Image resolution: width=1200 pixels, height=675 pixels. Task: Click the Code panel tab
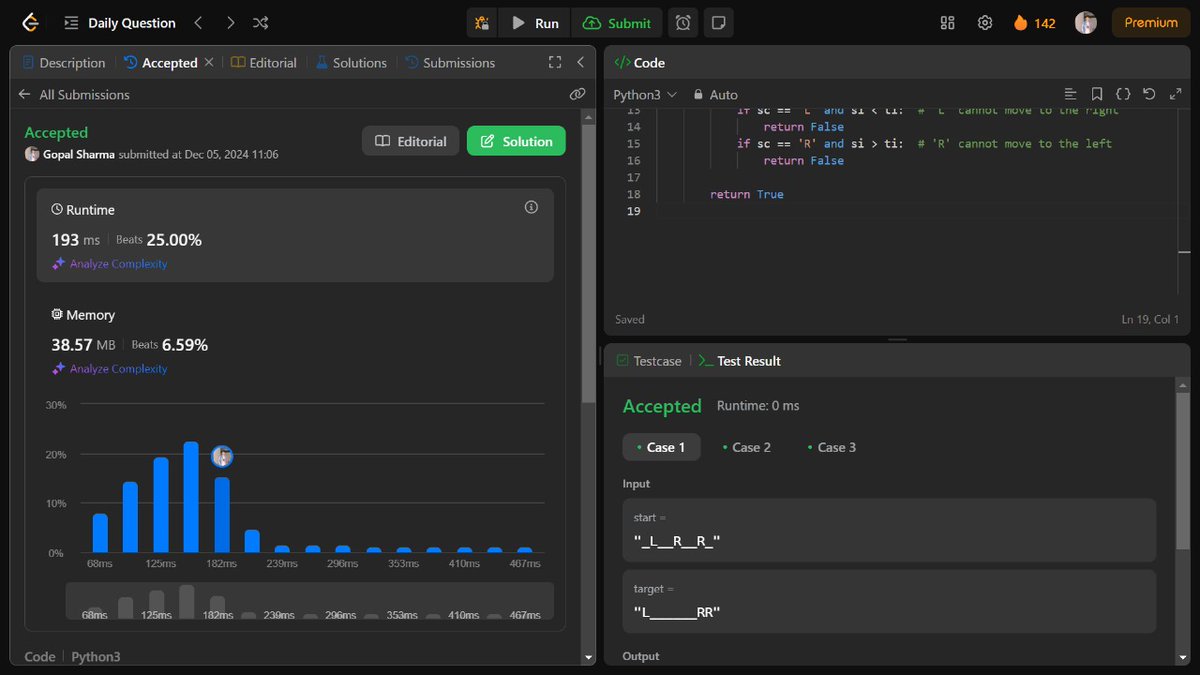point(640,62)
